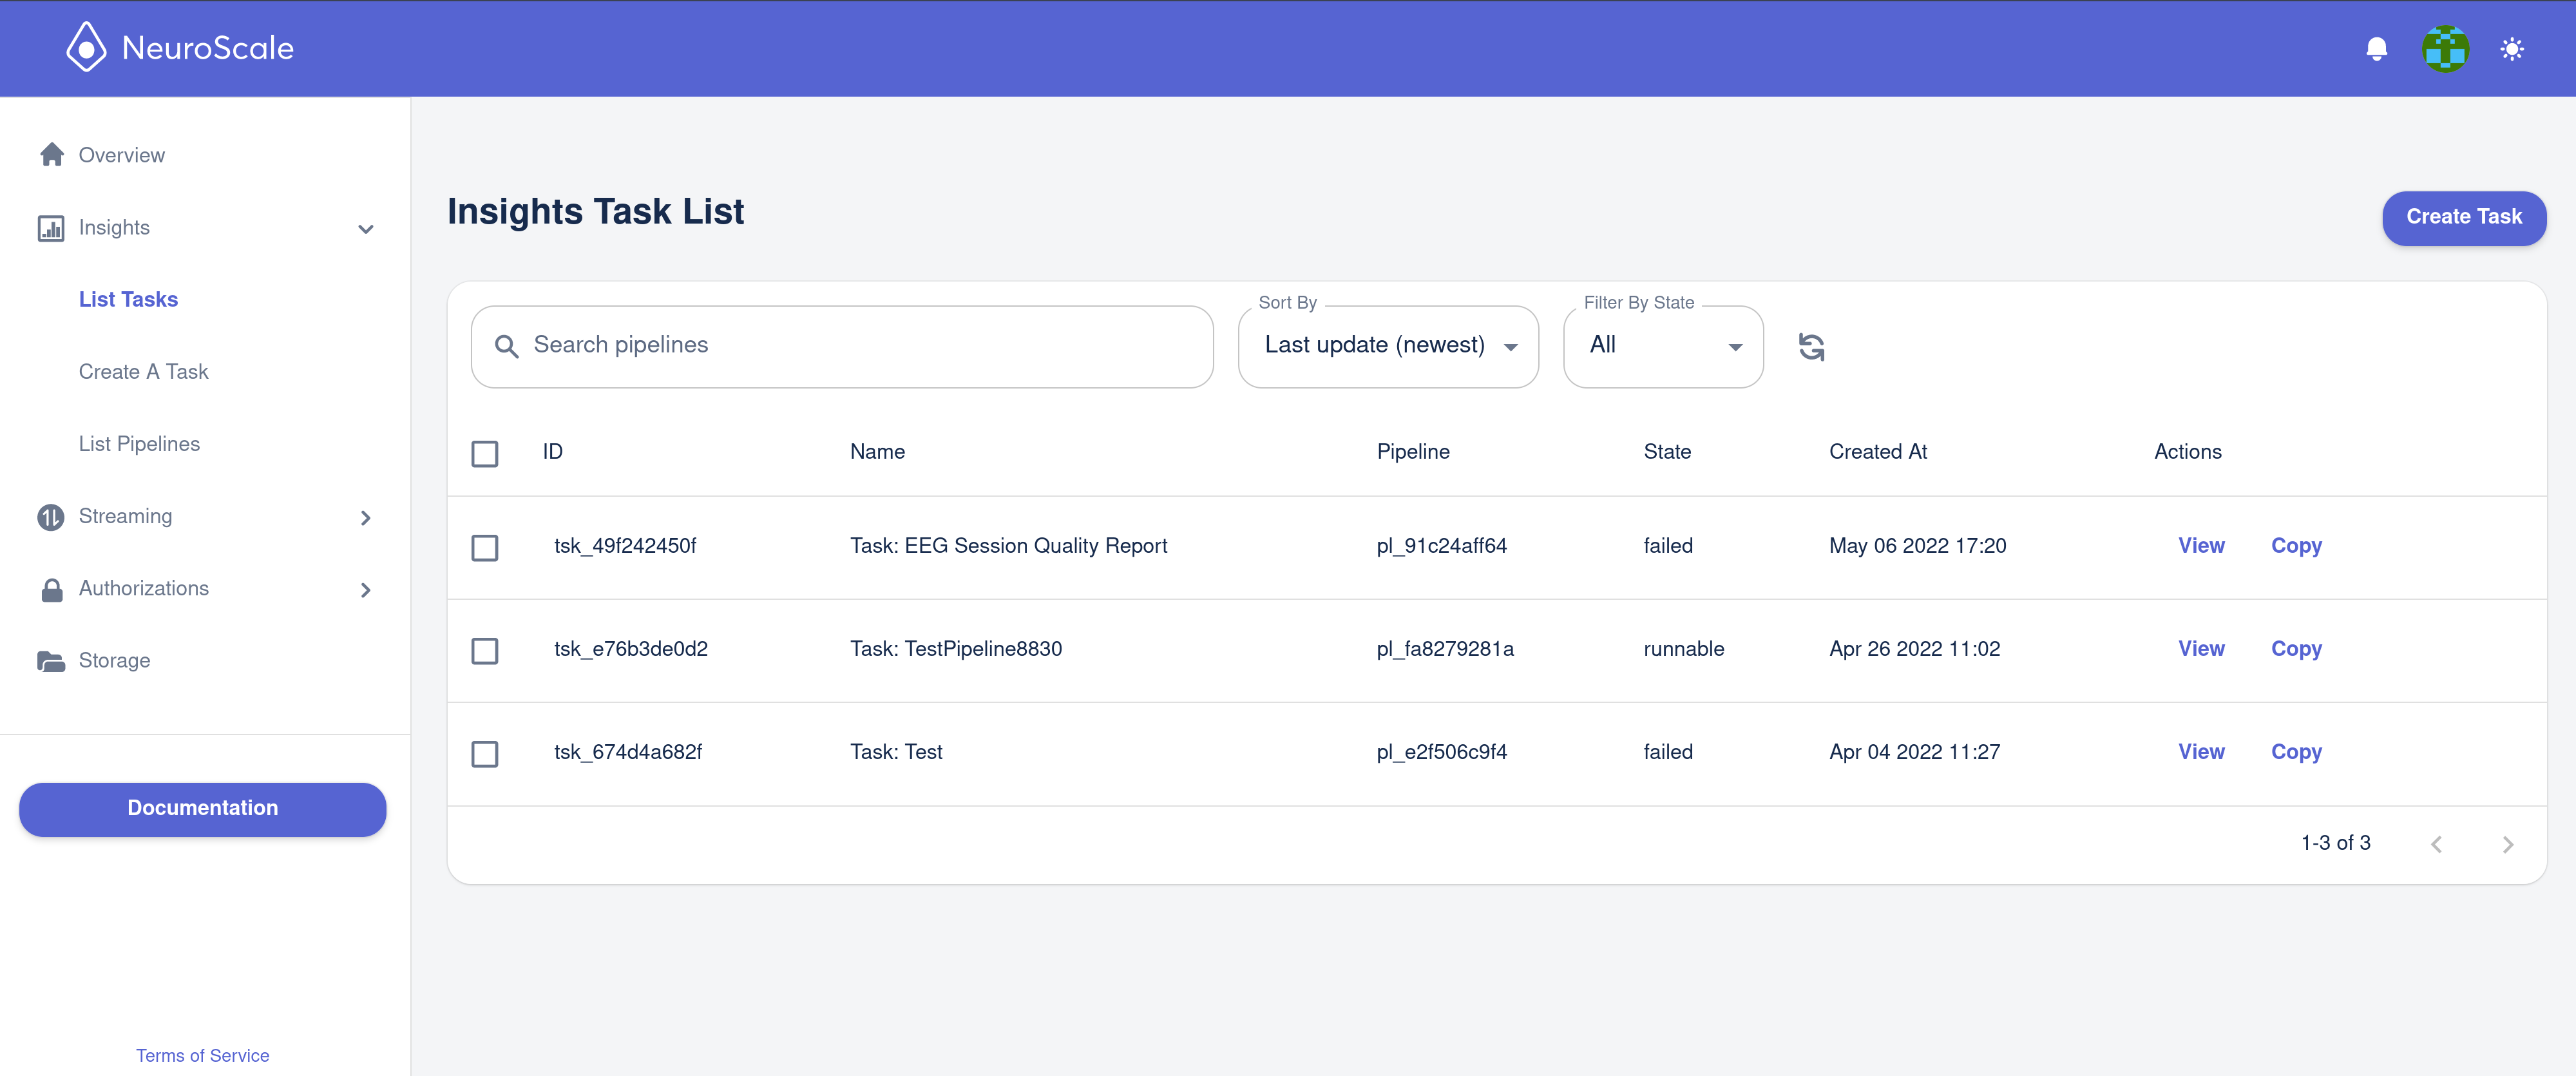This screenshot has width=2576, height=1076.
Task: Click the Authorizations lock icon
Action: pyautogui.click(x=52, y=589)
